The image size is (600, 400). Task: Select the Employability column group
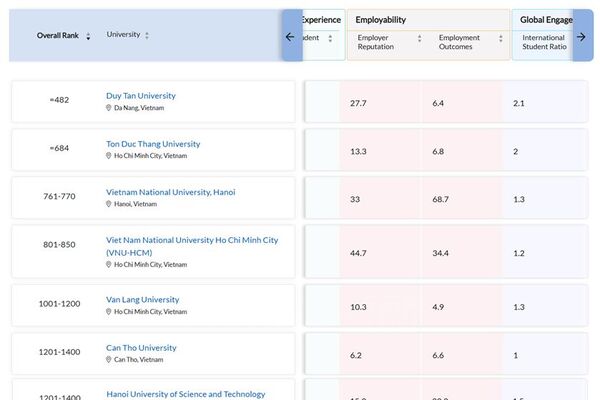[381, 20]
